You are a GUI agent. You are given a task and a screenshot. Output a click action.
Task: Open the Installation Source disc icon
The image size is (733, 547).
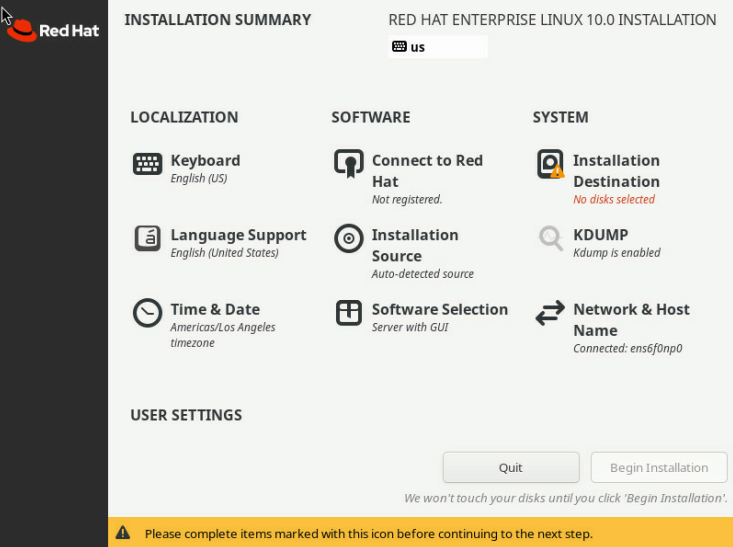pos(349,238)
